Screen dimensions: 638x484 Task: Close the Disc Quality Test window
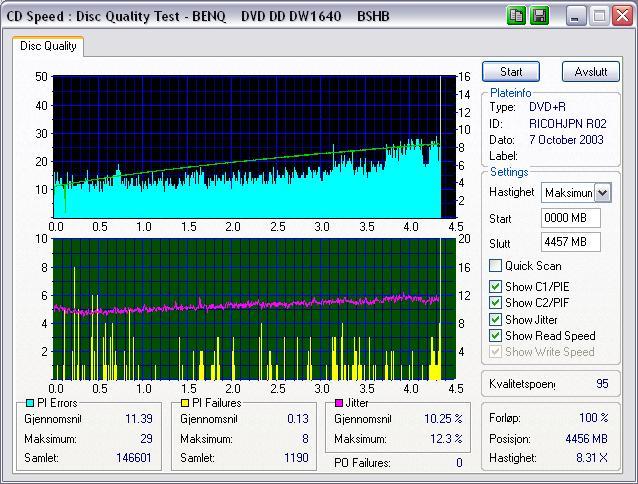[x=621, y=16]
